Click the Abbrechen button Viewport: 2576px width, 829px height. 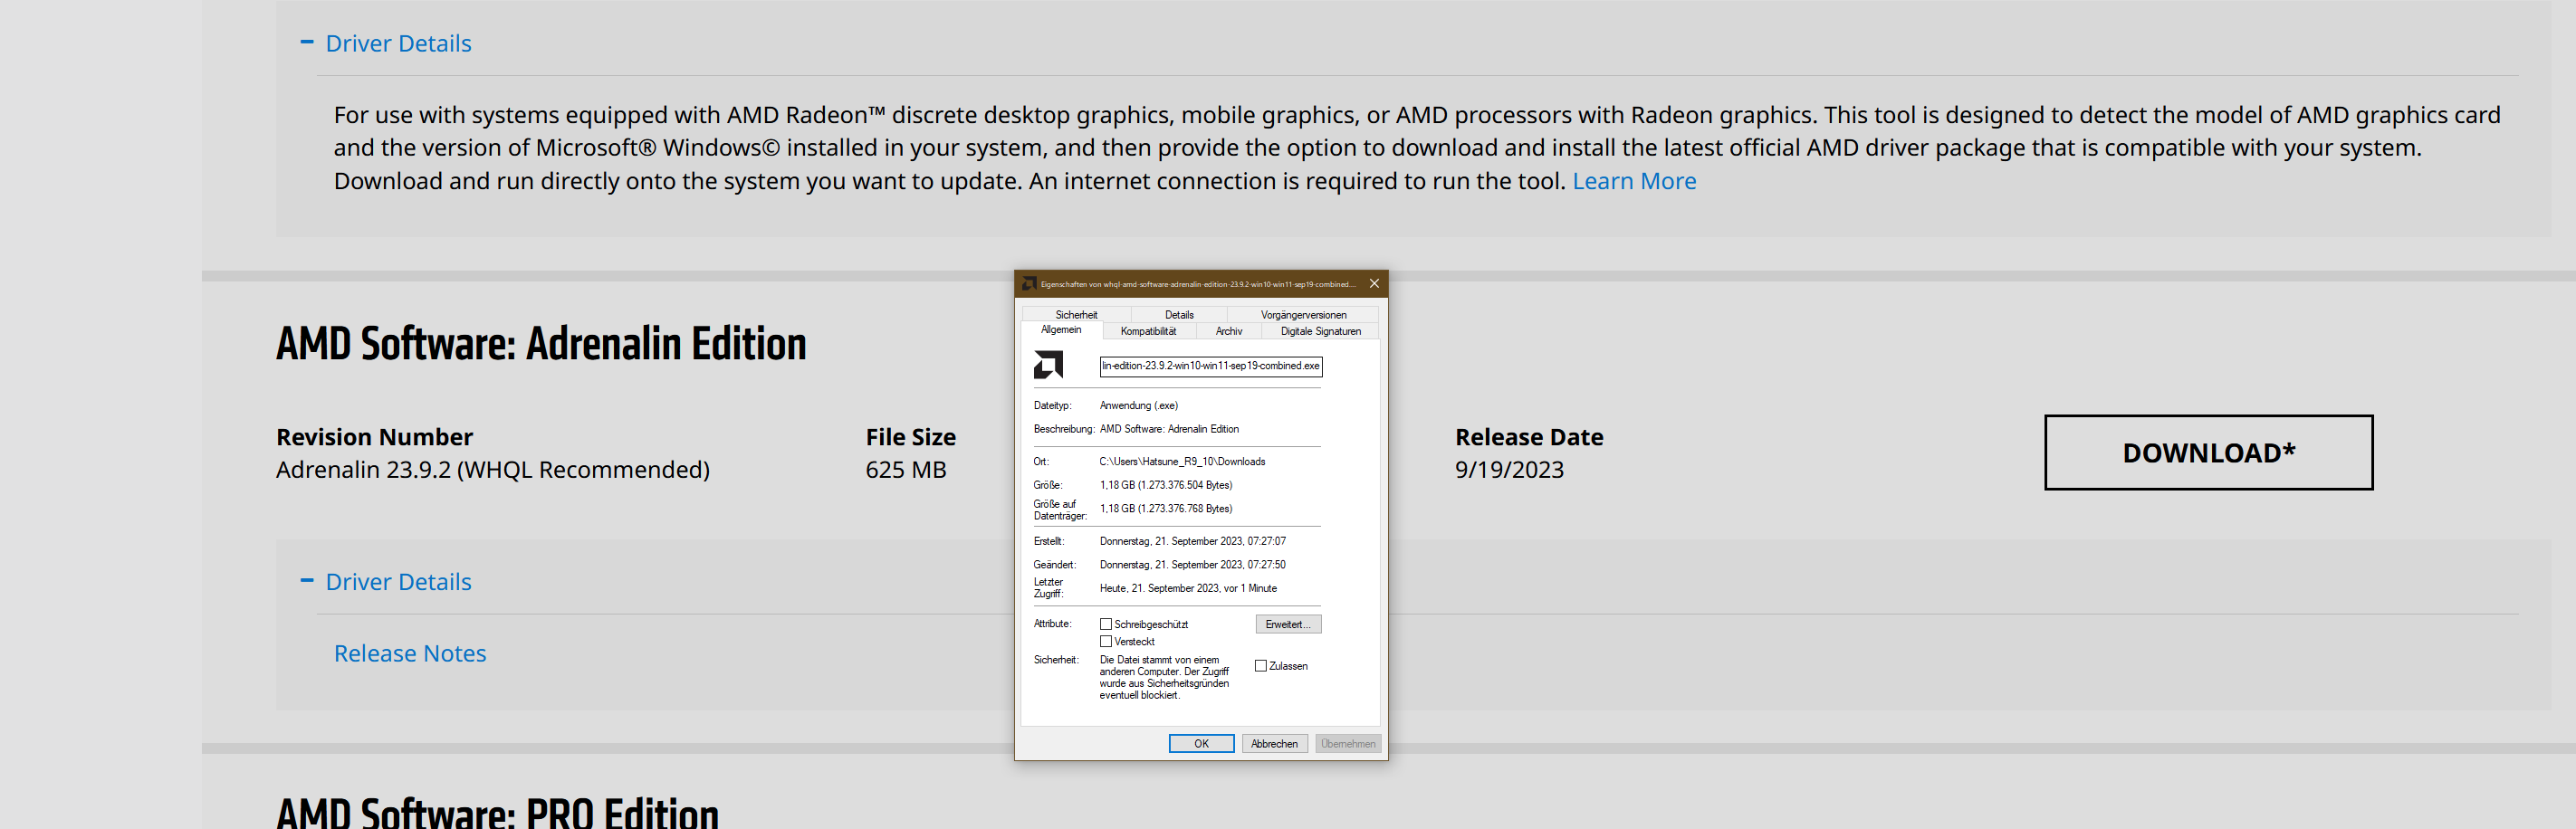click(x=1274, y=743)
